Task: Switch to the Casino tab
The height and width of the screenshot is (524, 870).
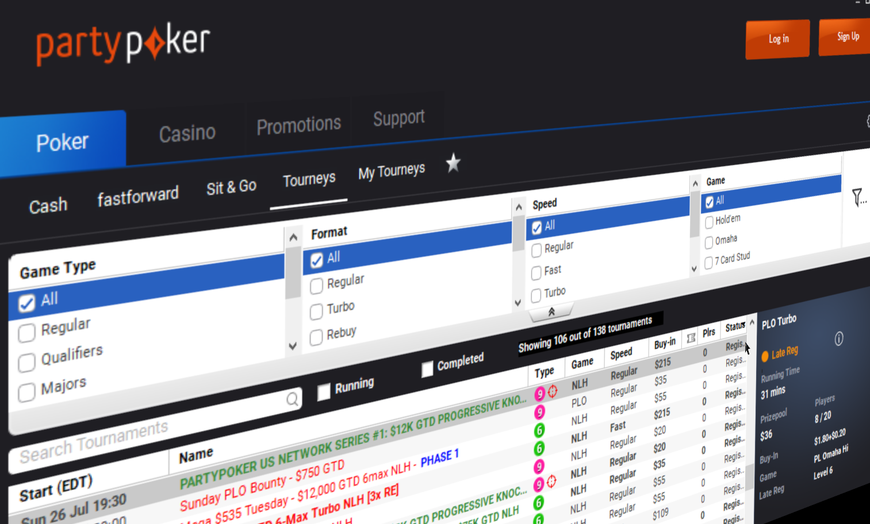Action: (187, 133)
